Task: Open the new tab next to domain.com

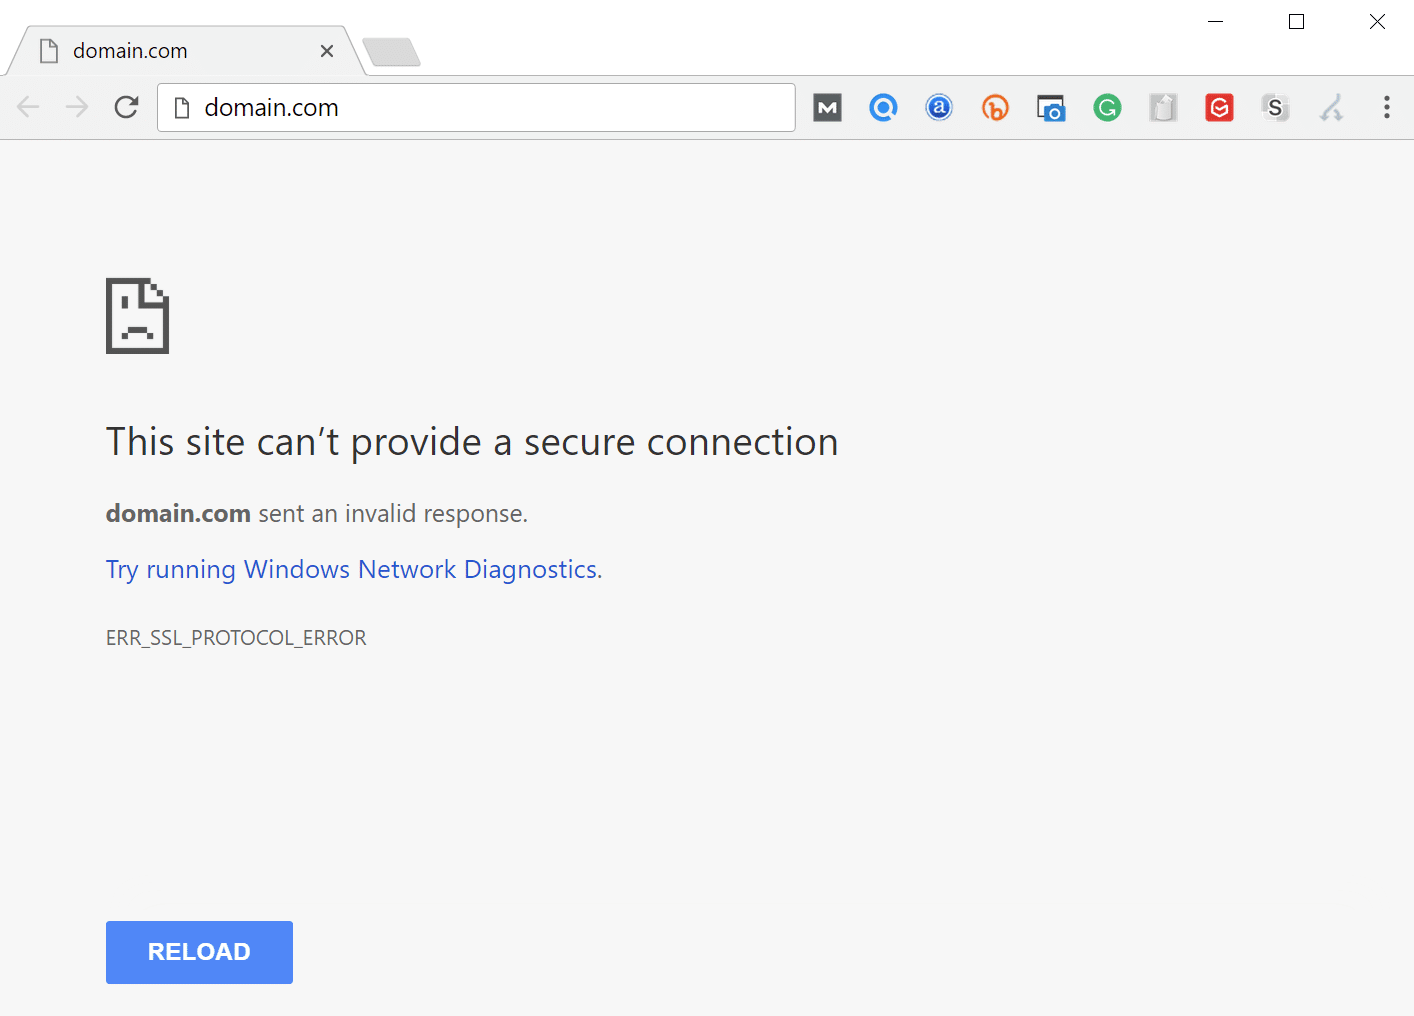Action: coord(391,51)
